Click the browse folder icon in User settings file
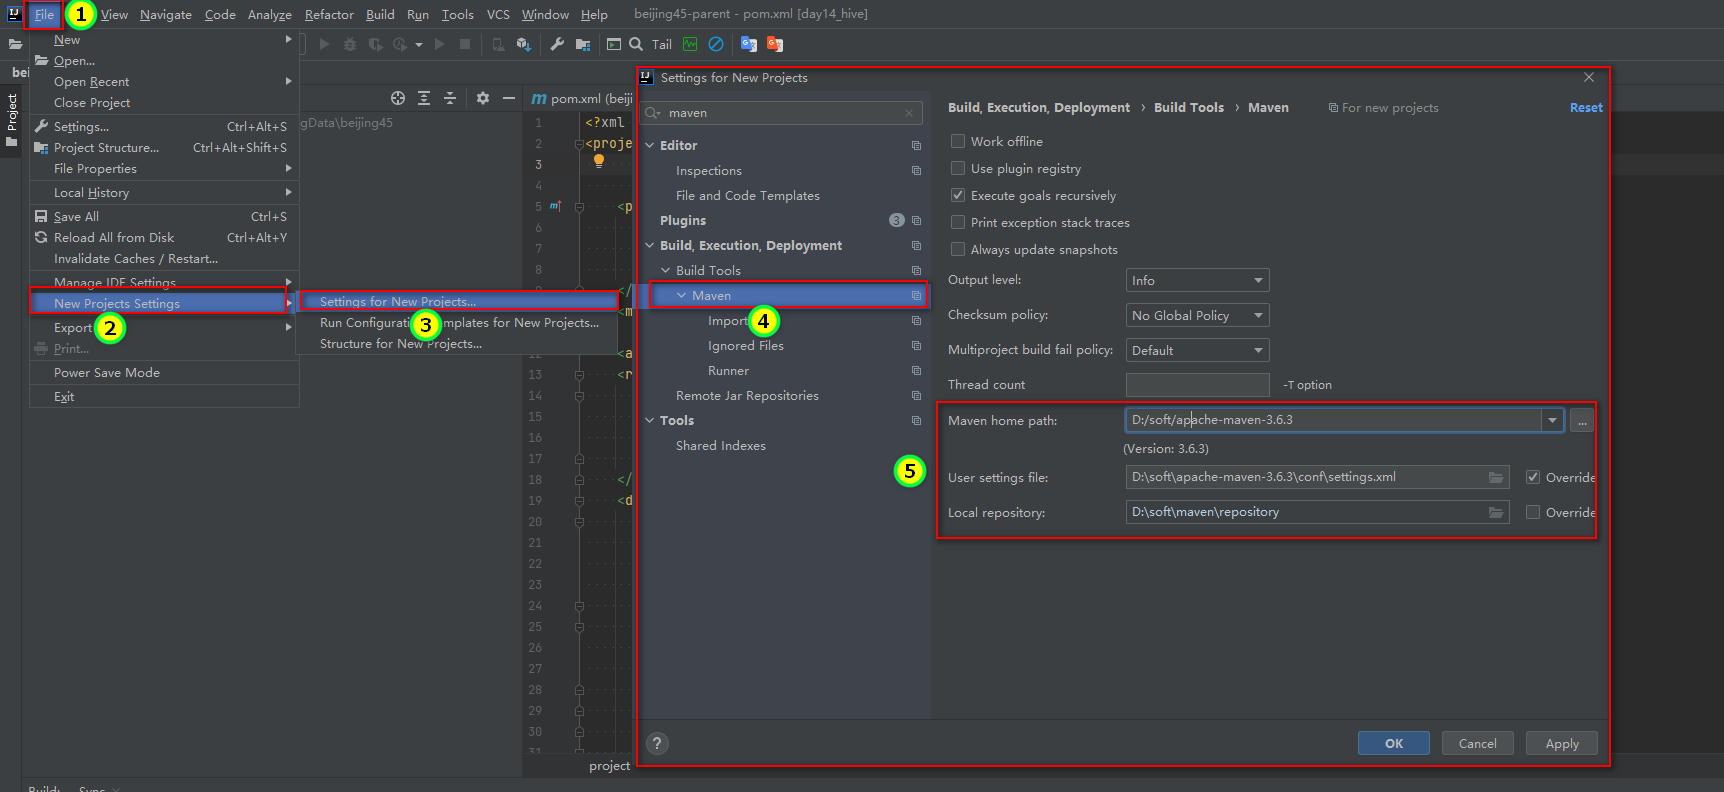The height and width of the screenshot is (792, 1724). pos(1496,477)
